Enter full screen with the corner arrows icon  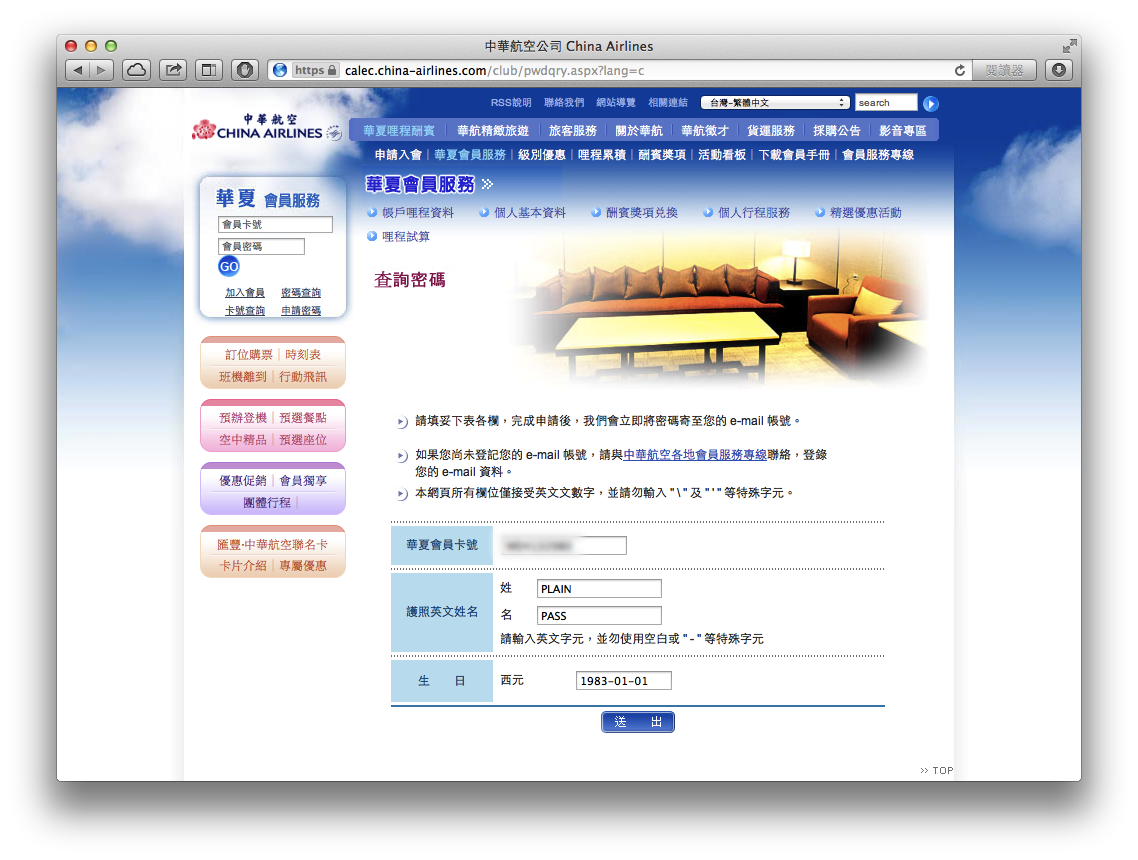[x=1069, y=46]
